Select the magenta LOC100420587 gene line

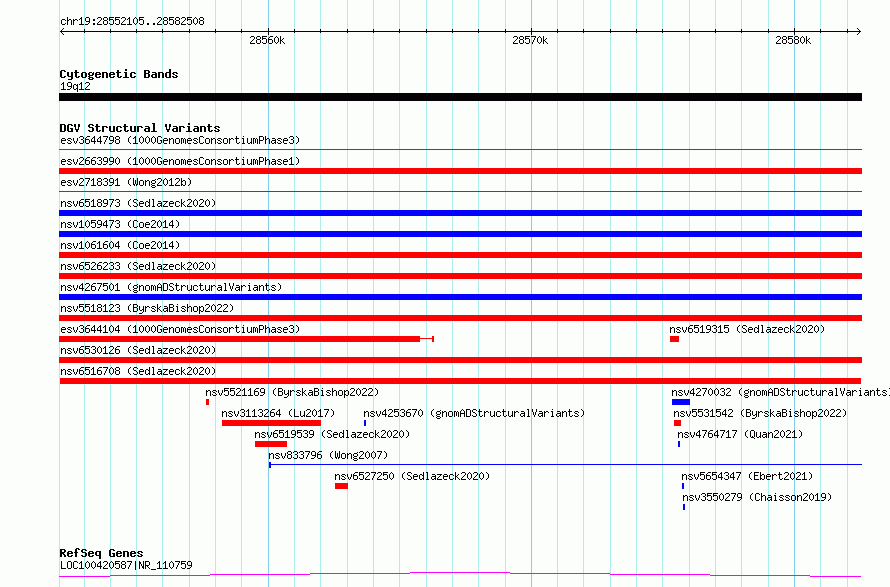click(460, 575)
